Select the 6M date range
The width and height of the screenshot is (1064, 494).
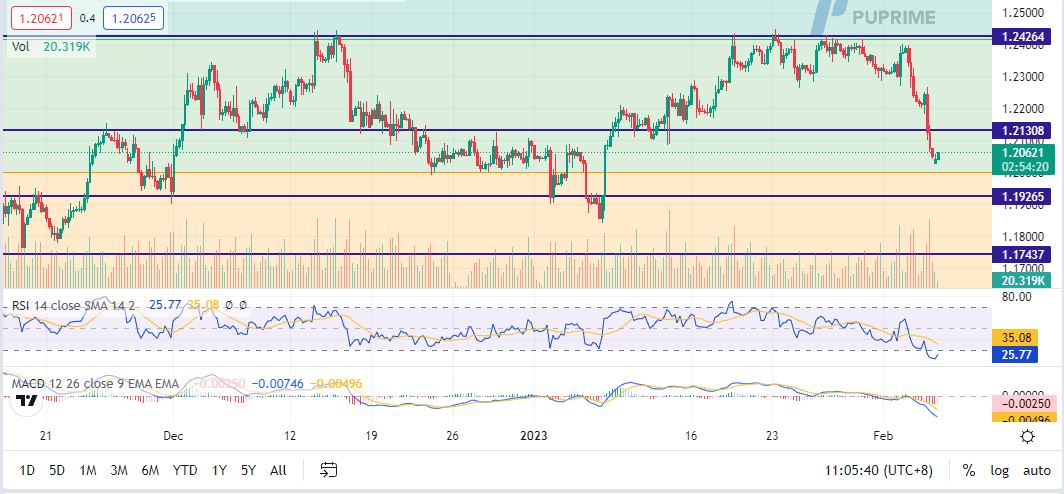(150, 470)
